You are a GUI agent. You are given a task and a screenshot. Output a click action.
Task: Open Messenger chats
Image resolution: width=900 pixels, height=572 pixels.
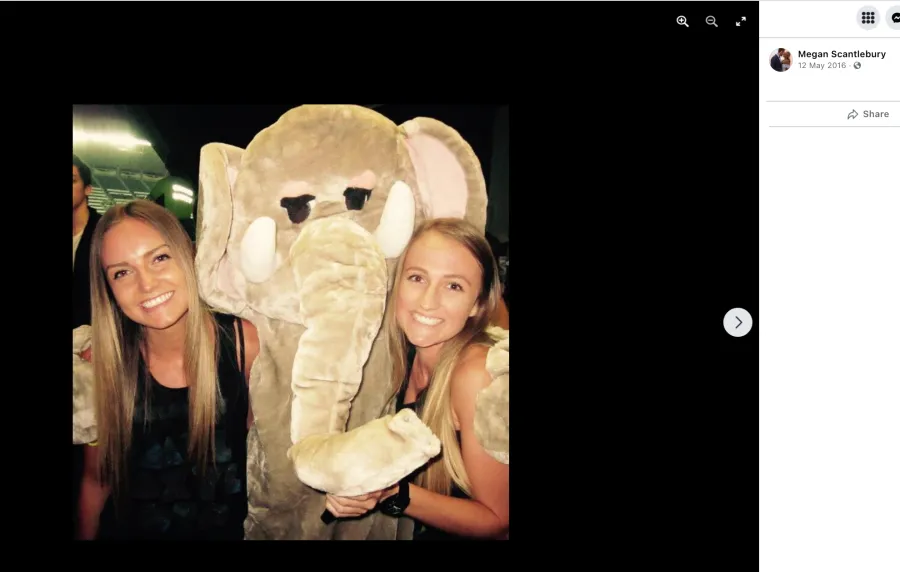(x=894, y=18)
